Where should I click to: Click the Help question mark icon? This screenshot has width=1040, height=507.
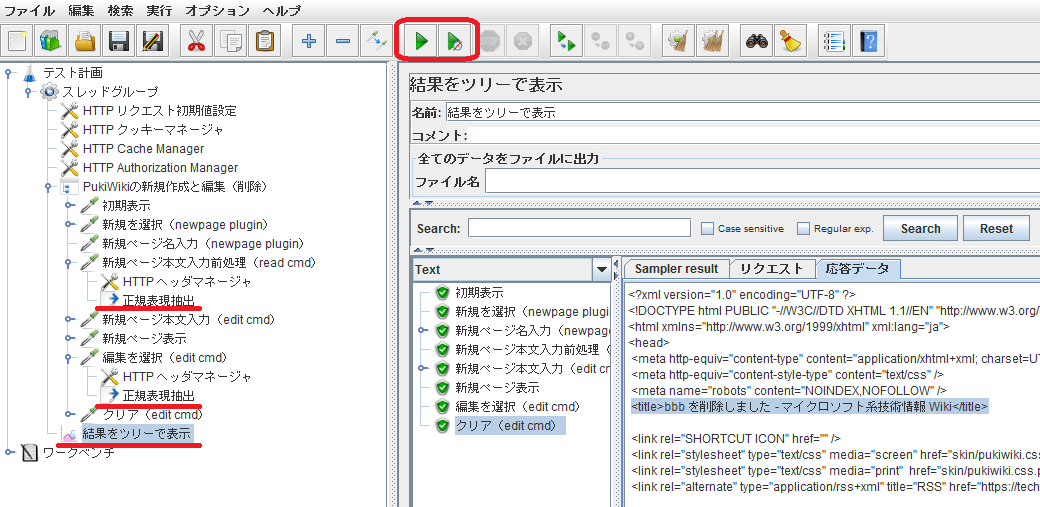(x=868, y=41)
